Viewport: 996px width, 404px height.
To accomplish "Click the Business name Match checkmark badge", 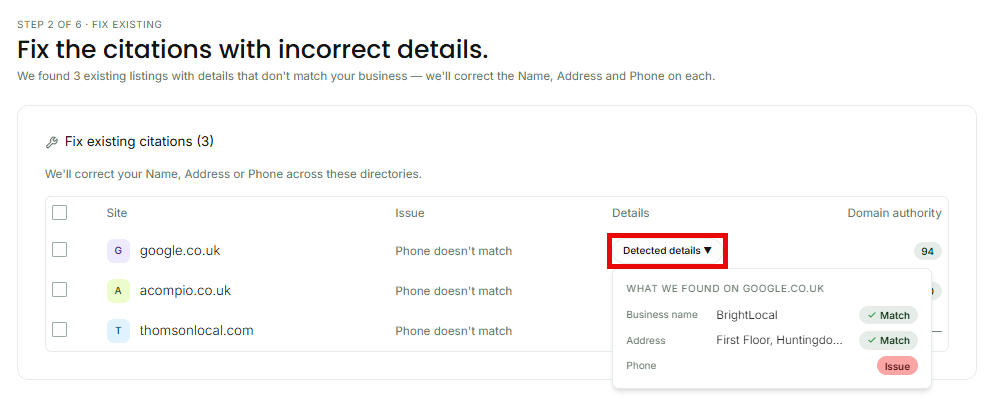I will (889, 315).
